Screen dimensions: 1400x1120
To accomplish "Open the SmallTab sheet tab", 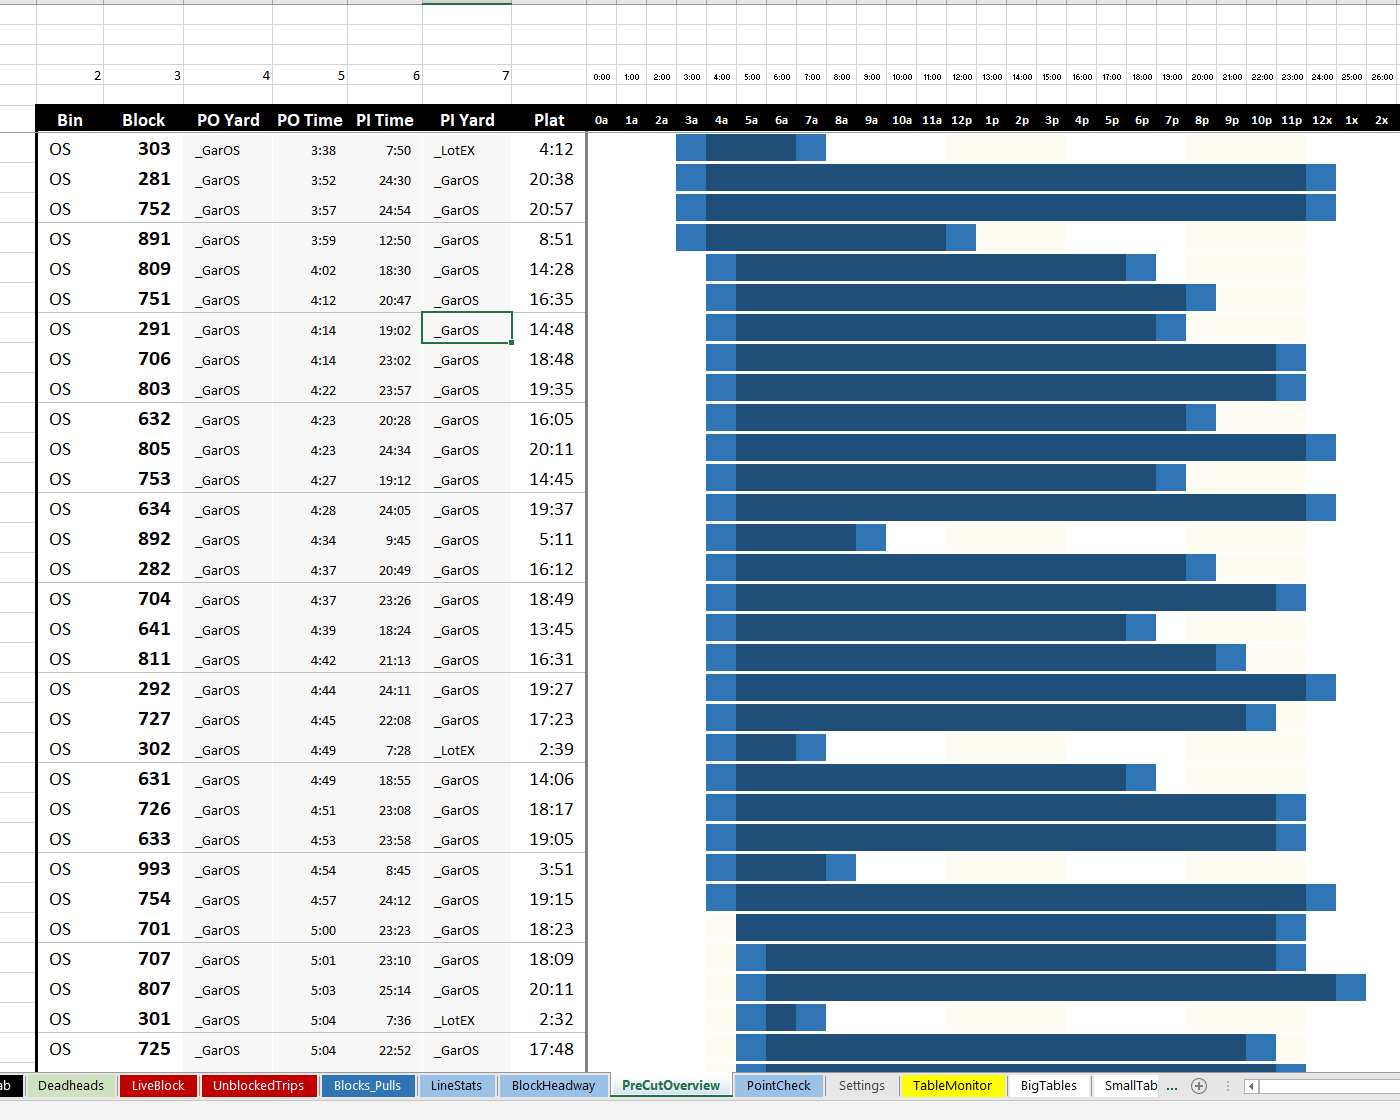I will (x=1130, y=1086).
